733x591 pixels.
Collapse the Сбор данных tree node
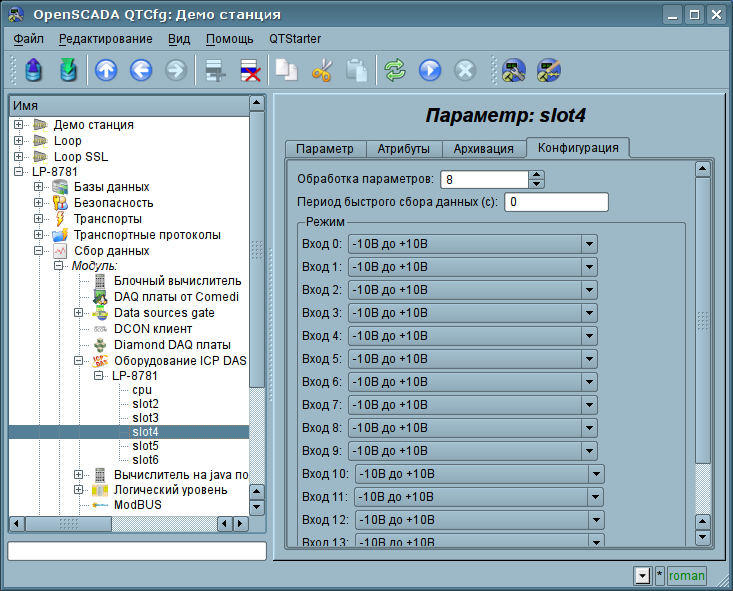coord(39,251)
